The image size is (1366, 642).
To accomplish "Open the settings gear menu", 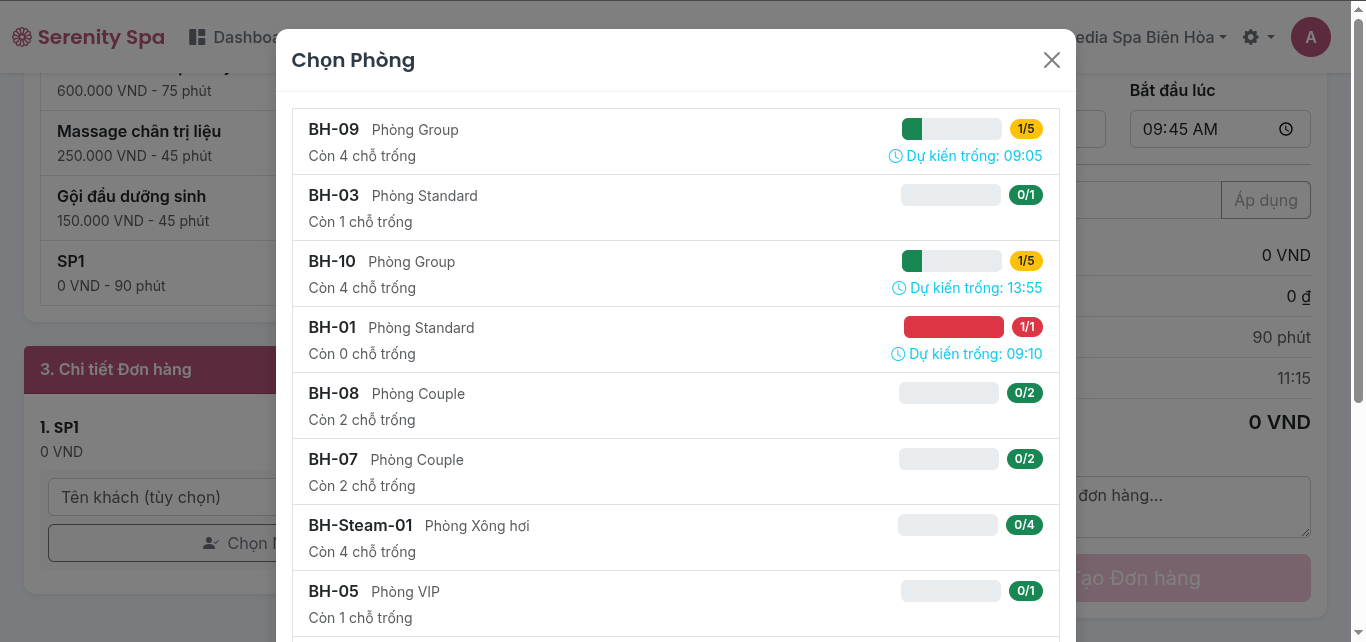I will pyautogui.click(x=1251, y=37).
